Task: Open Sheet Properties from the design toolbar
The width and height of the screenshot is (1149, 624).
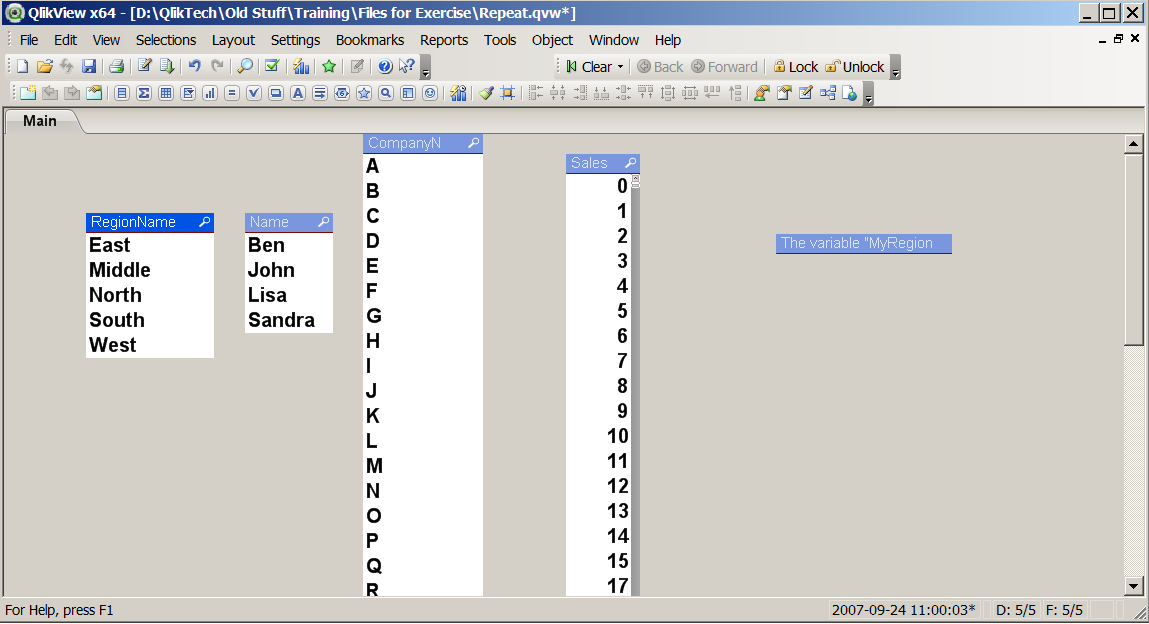Action: pos(94,93)
